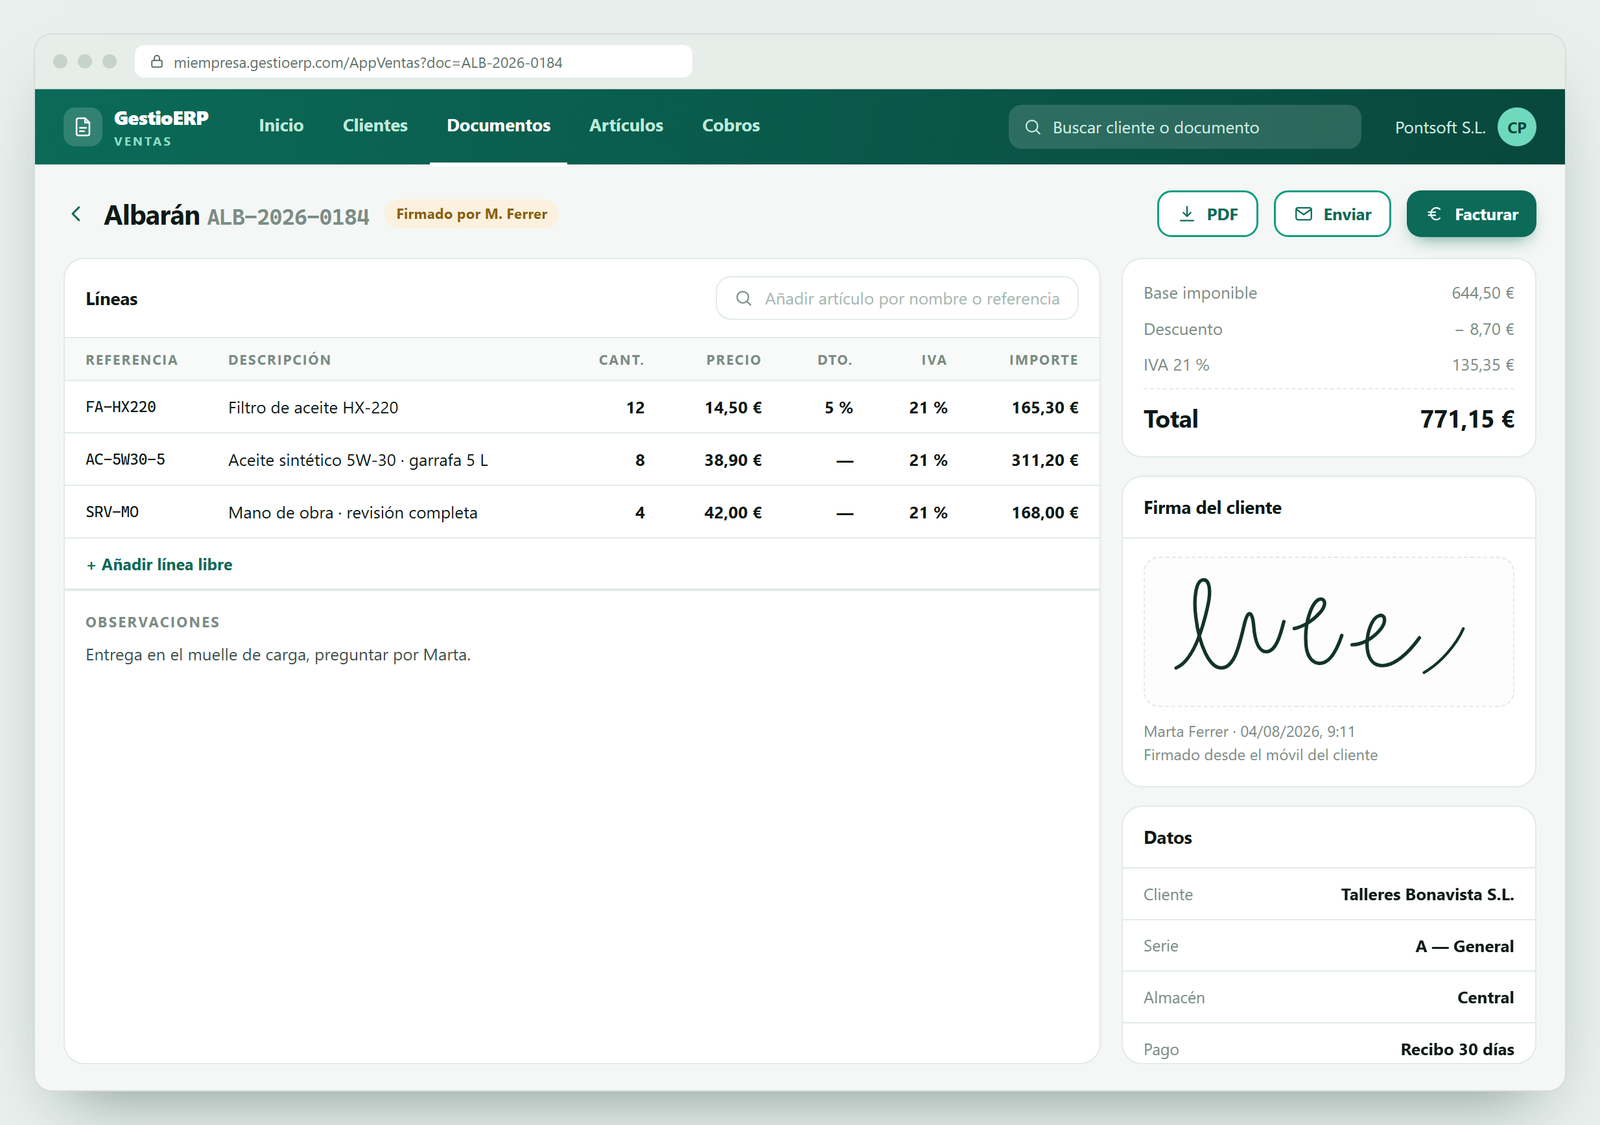Image resolution: width=1600 pixels, height=1125 pixels.
Task: Click the 'Firmado por M. Ferrer' badge
Action: coord(472,214)
